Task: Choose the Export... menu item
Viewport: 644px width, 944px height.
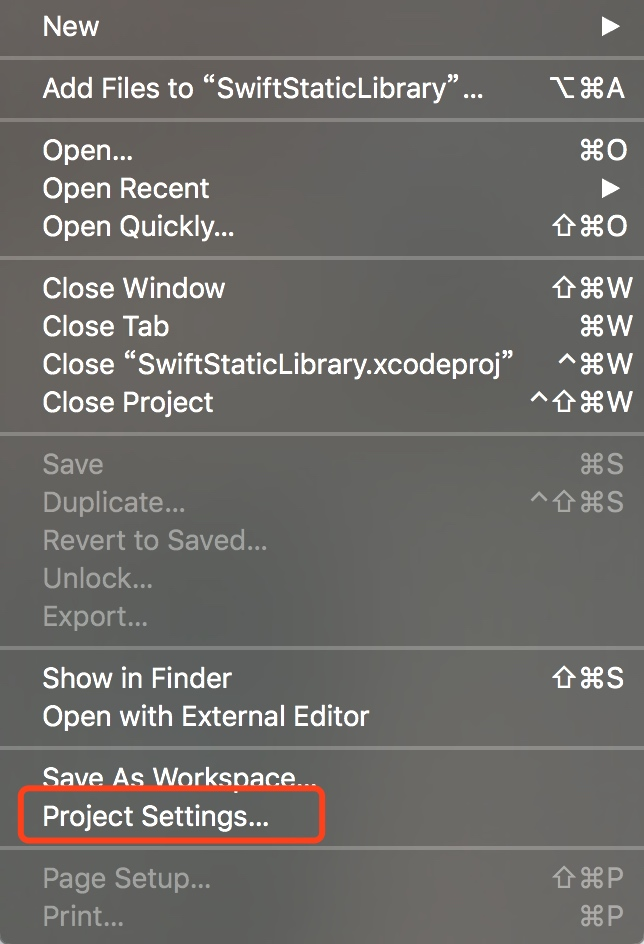Action: coord(95,616)
